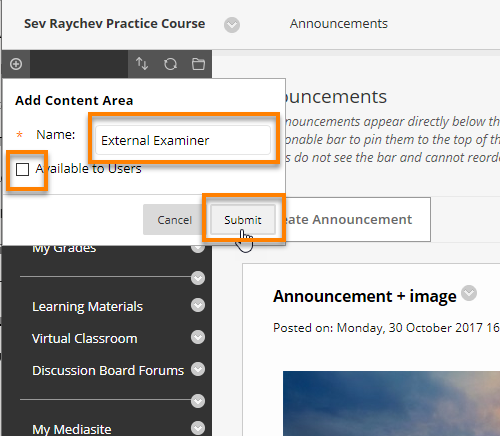The height and width of the screenshot is (436, 500).
Task: Open Discussion Board Forums options chevron
Action: tap(198, 369)
